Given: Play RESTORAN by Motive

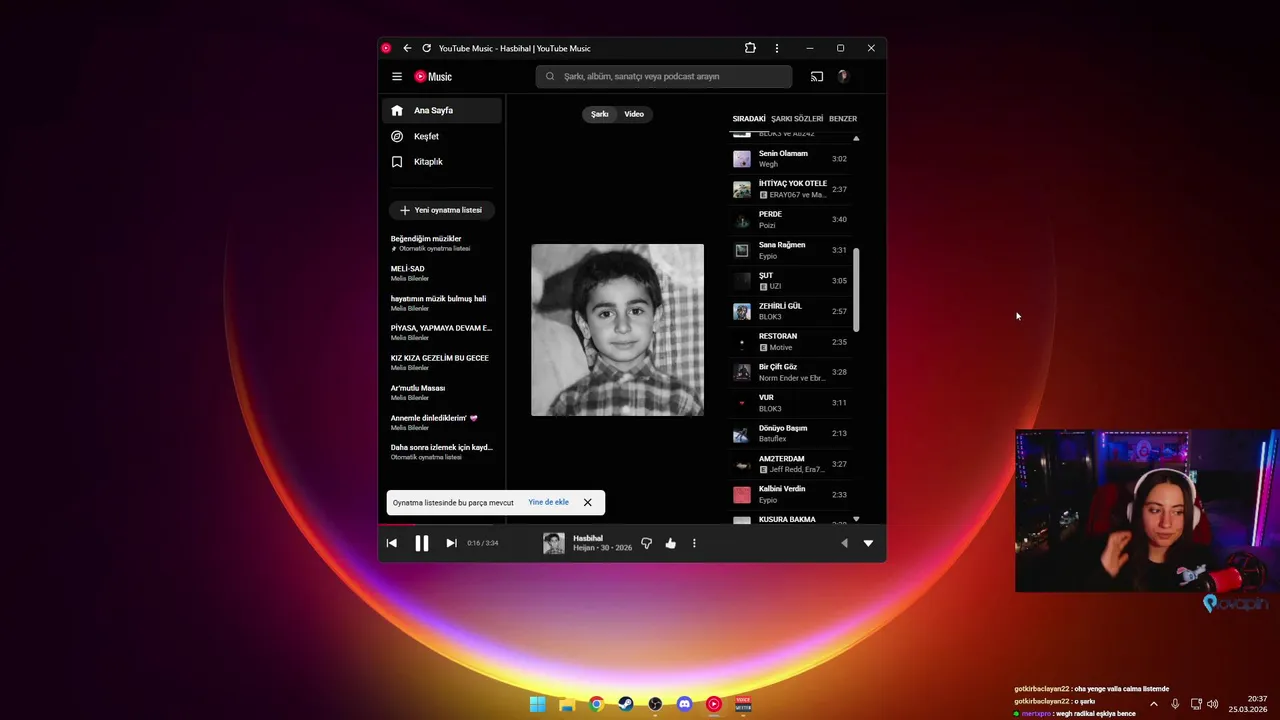Looking at the screenshot, I should 790,342.
